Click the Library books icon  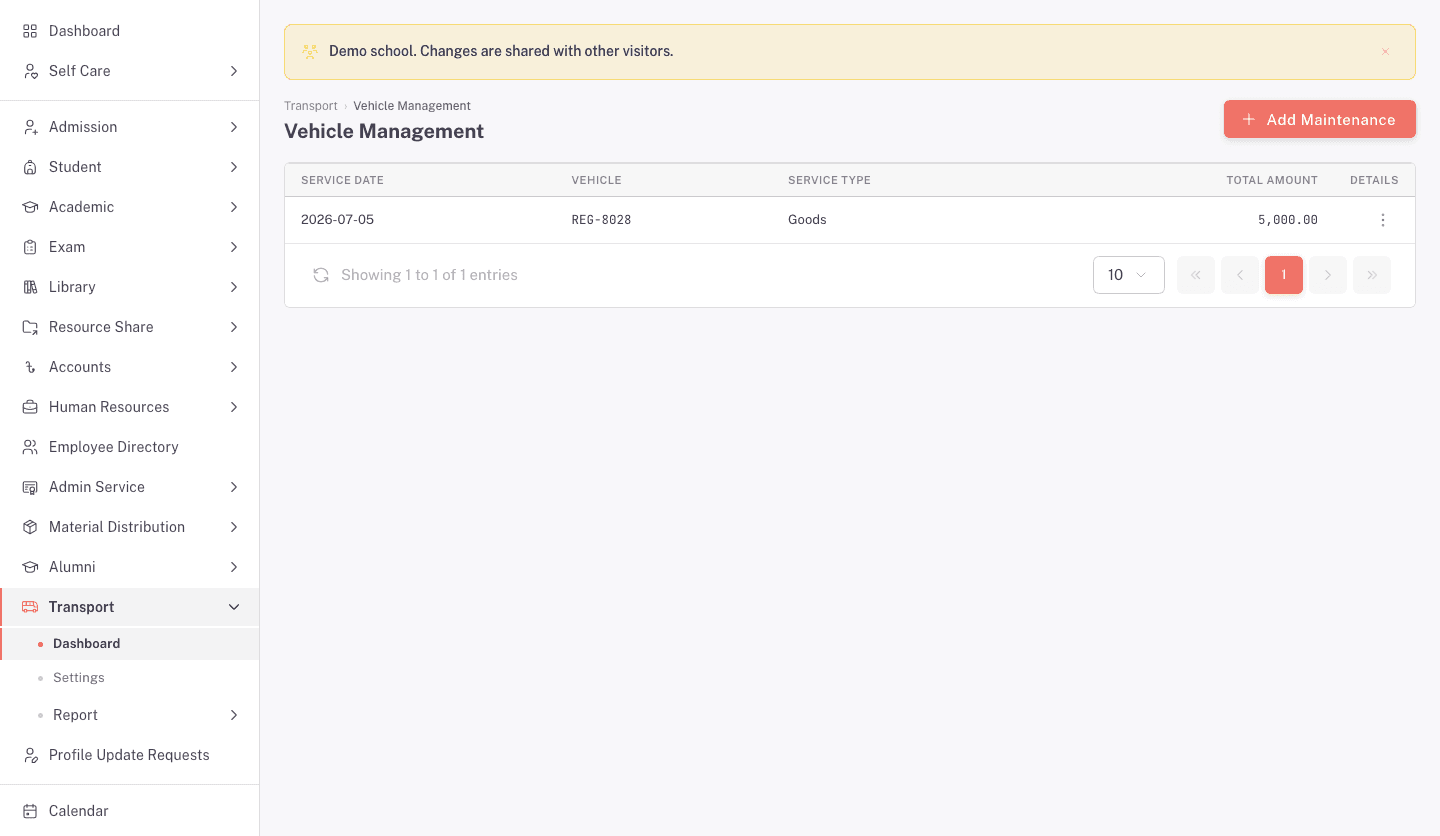(30, 287)
